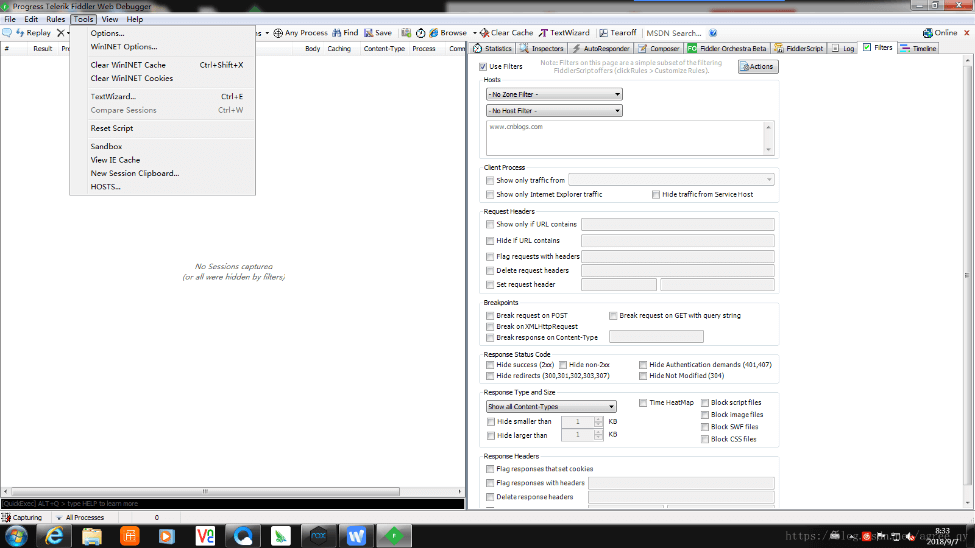The height and width of the screenshot is (548, 975).
Task: Click the Any Process target icon
Action: pos(278,33)
